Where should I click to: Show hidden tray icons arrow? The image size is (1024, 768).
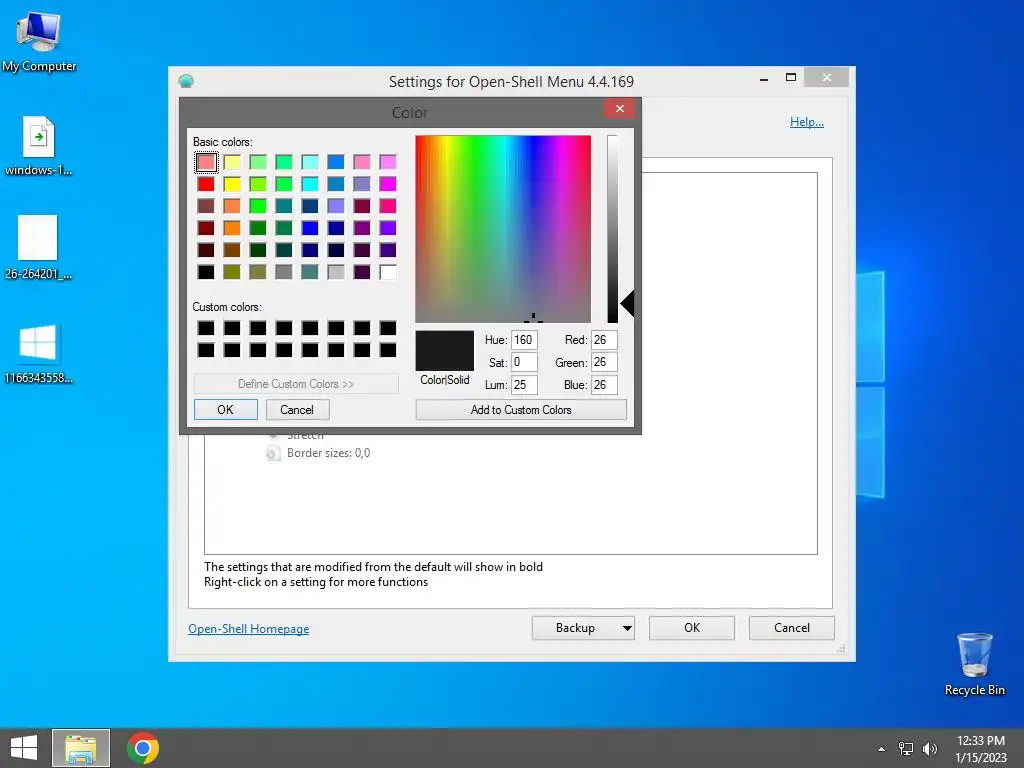pyautogui.click(x=881, y=749)
